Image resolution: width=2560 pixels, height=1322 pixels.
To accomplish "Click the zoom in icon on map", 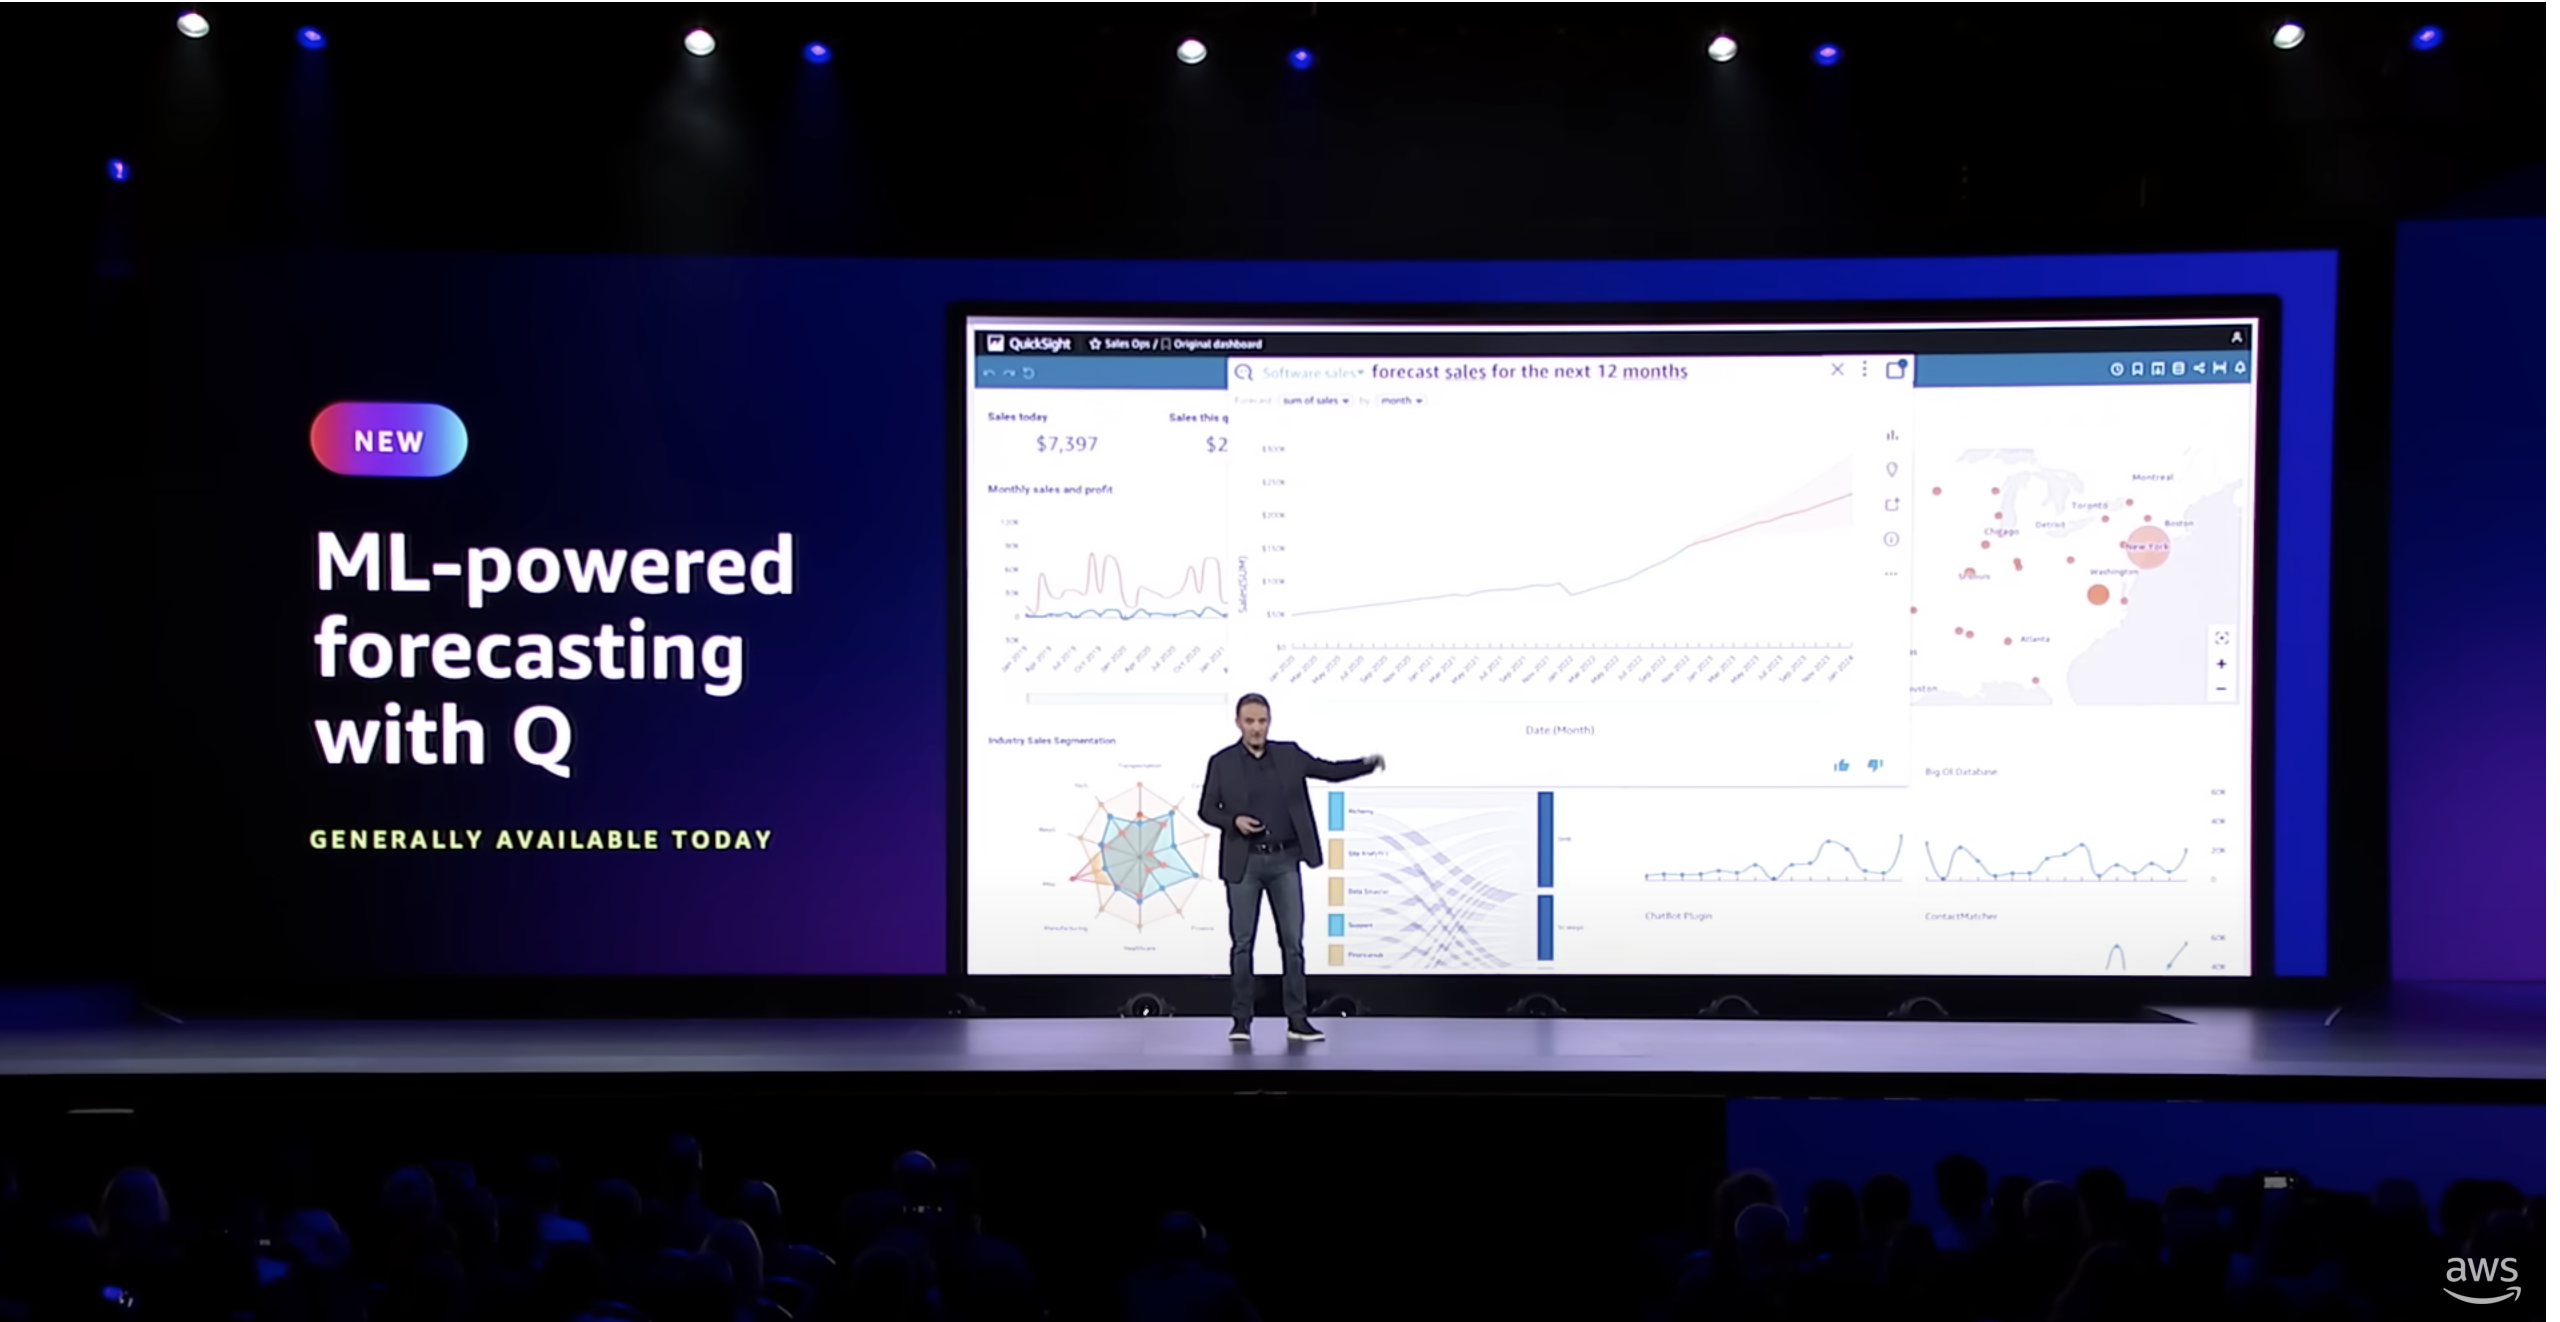I will [x=2221, y=664].
